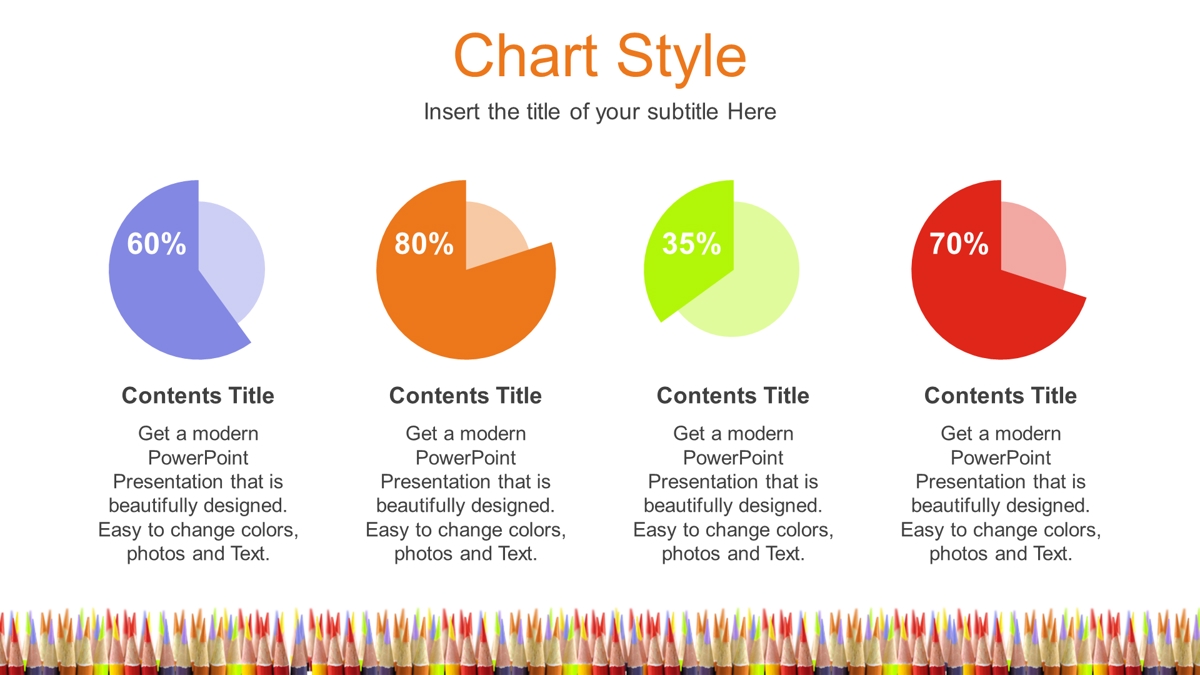The width and height of the screenshot is (1200, 675).
Task: Select the 35% percentage label
Action: pos(692,244)
